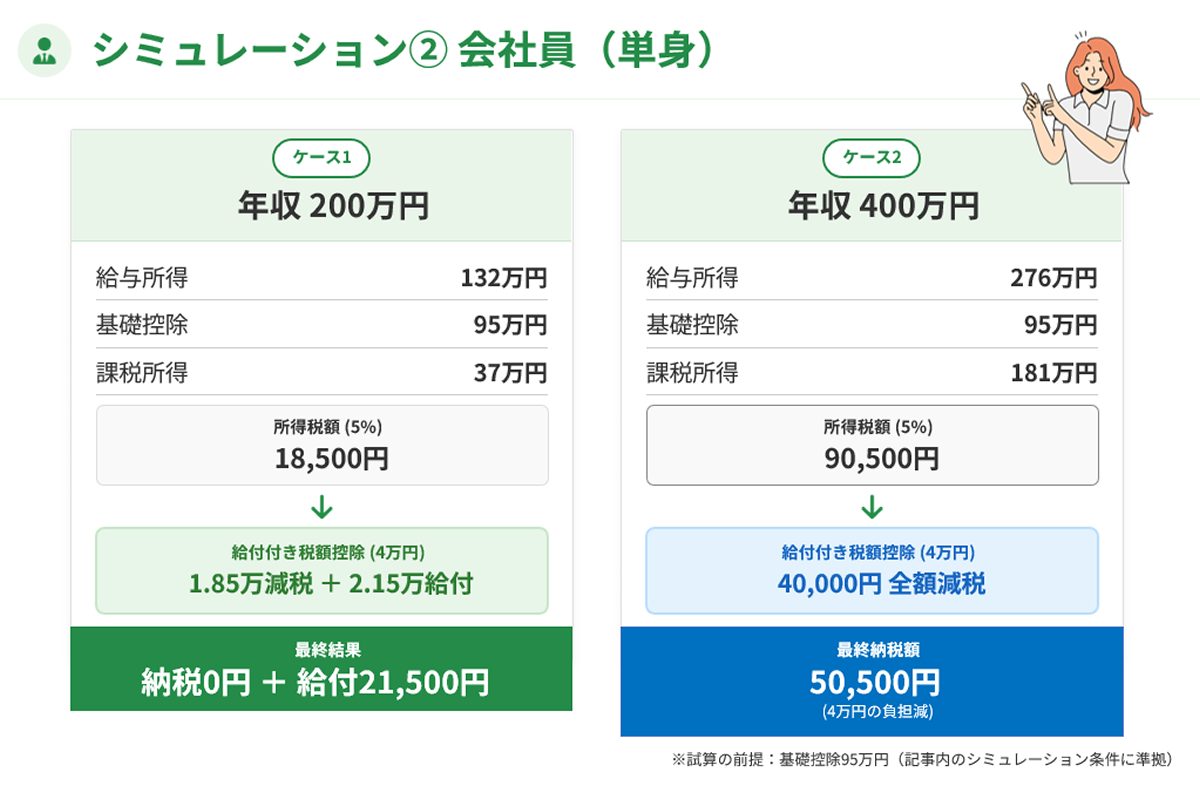Click the 課税所得 181万円 row
This screenshot has width=1200, height=786.
872,373
